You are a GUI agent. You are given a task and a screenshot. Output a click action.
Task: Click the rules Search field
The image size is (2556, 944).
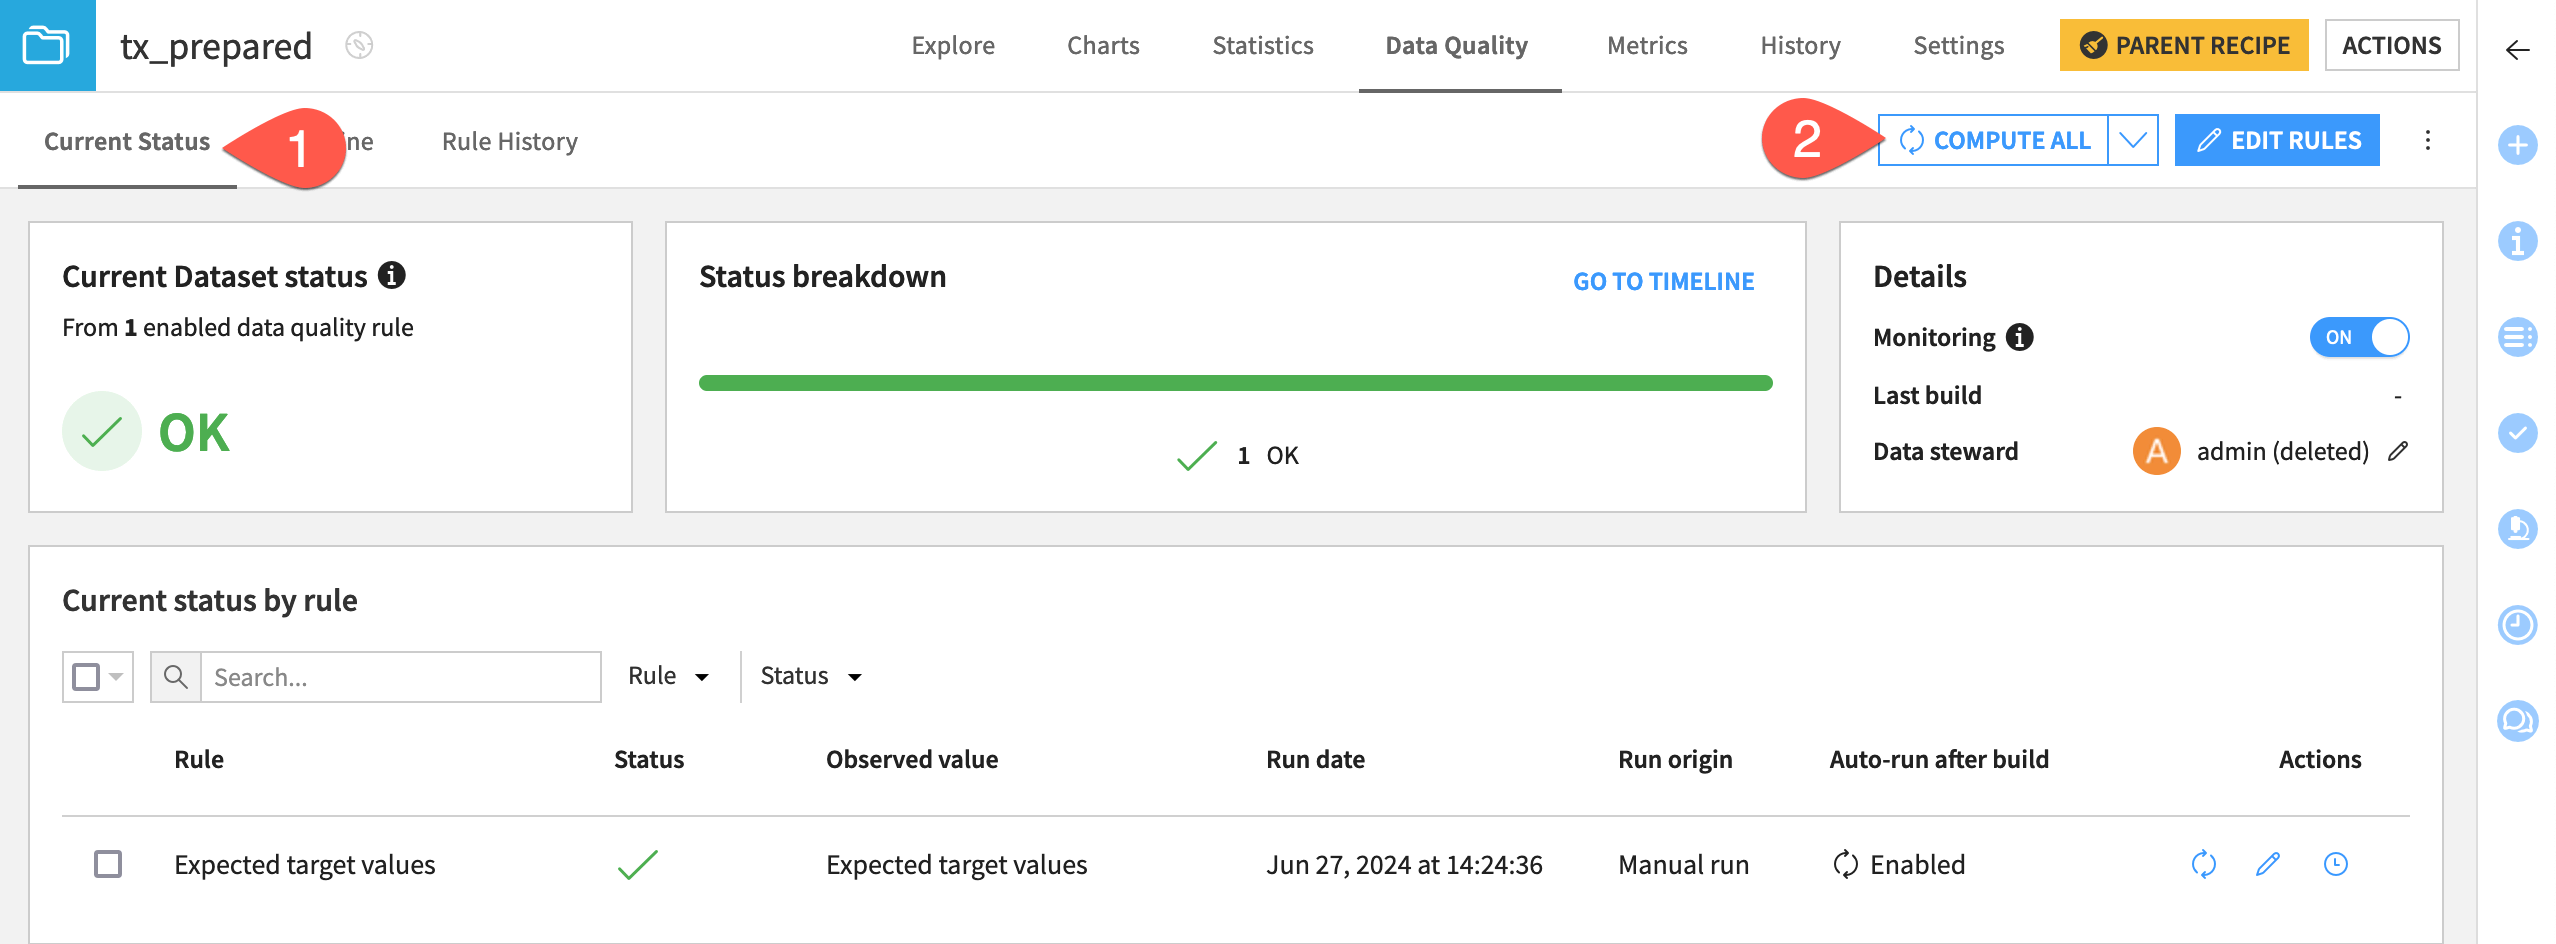point(401,677)
